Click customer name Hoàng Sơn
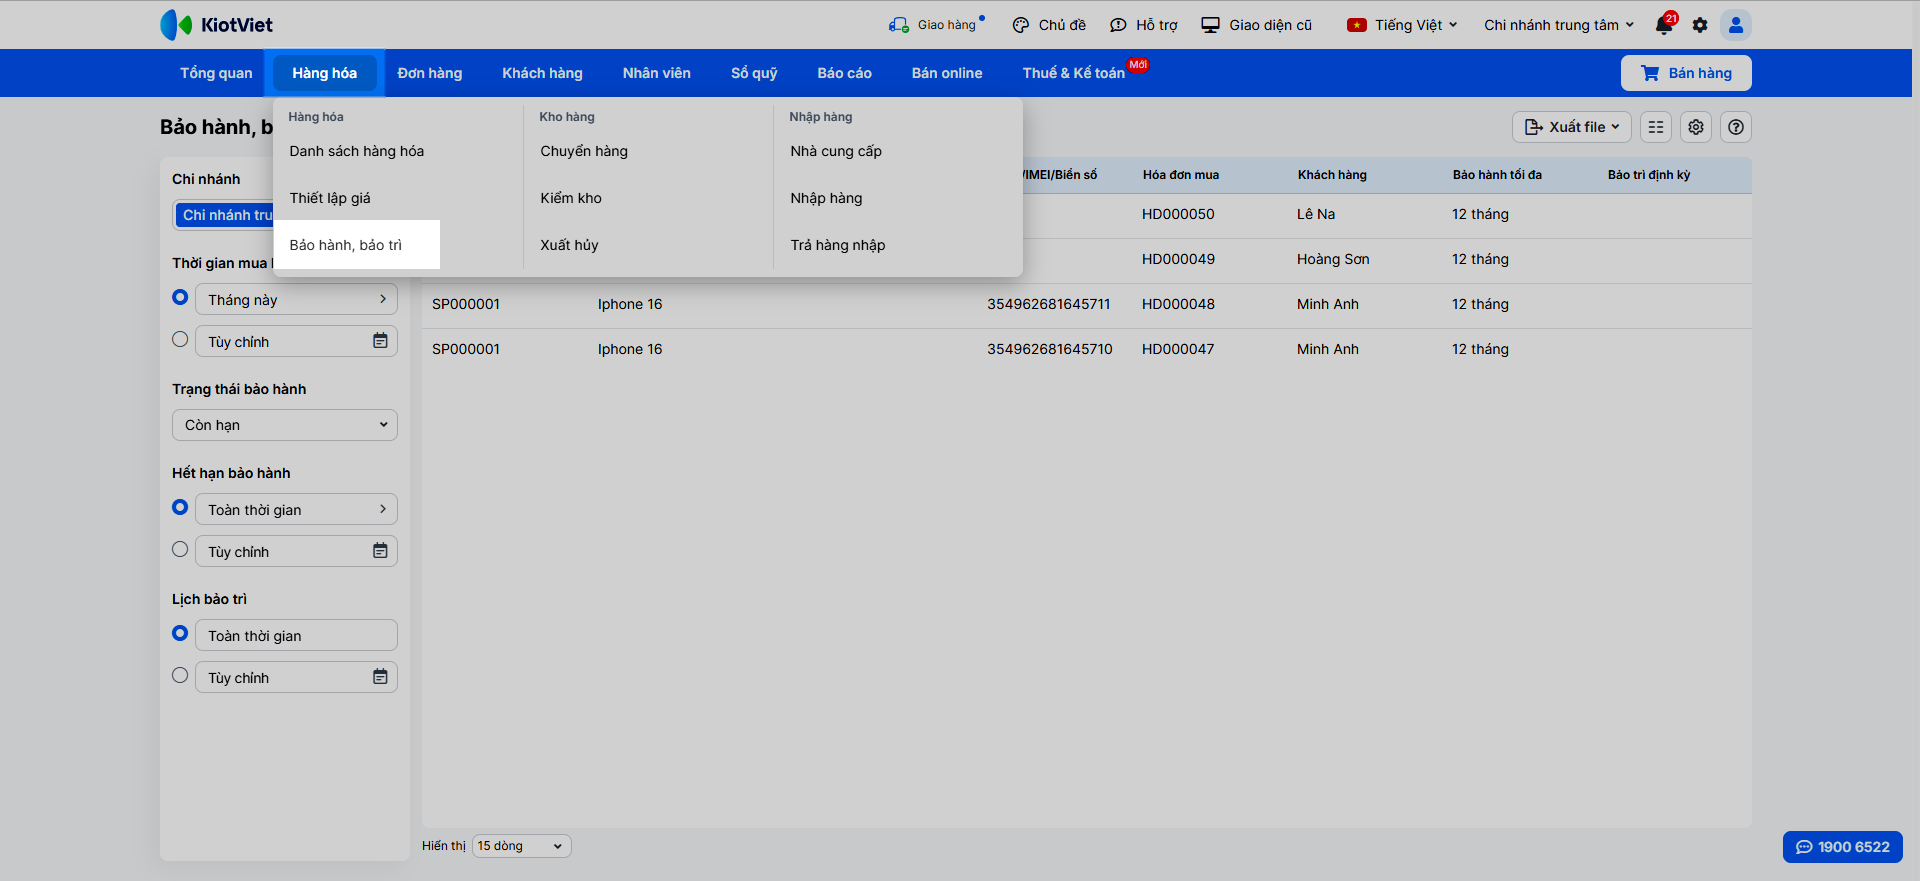This screenshot has width=1920, height=881. click(1333, 259)
